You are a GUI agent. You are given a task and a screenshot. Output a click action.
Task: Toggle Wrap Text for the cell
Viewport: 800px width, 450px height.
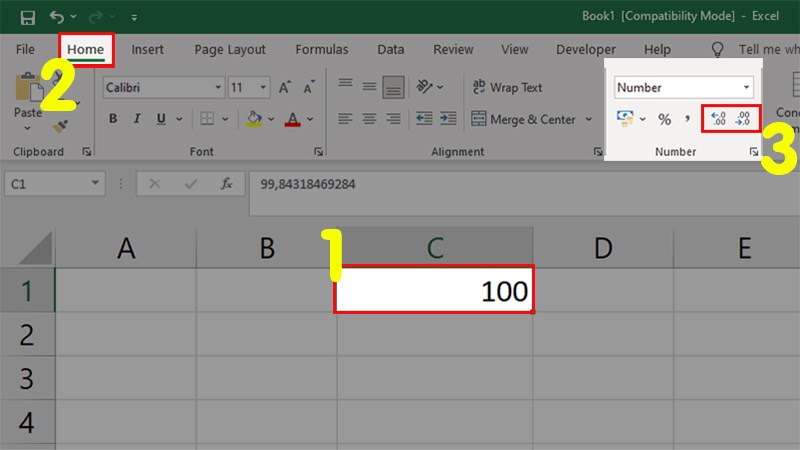507,88
